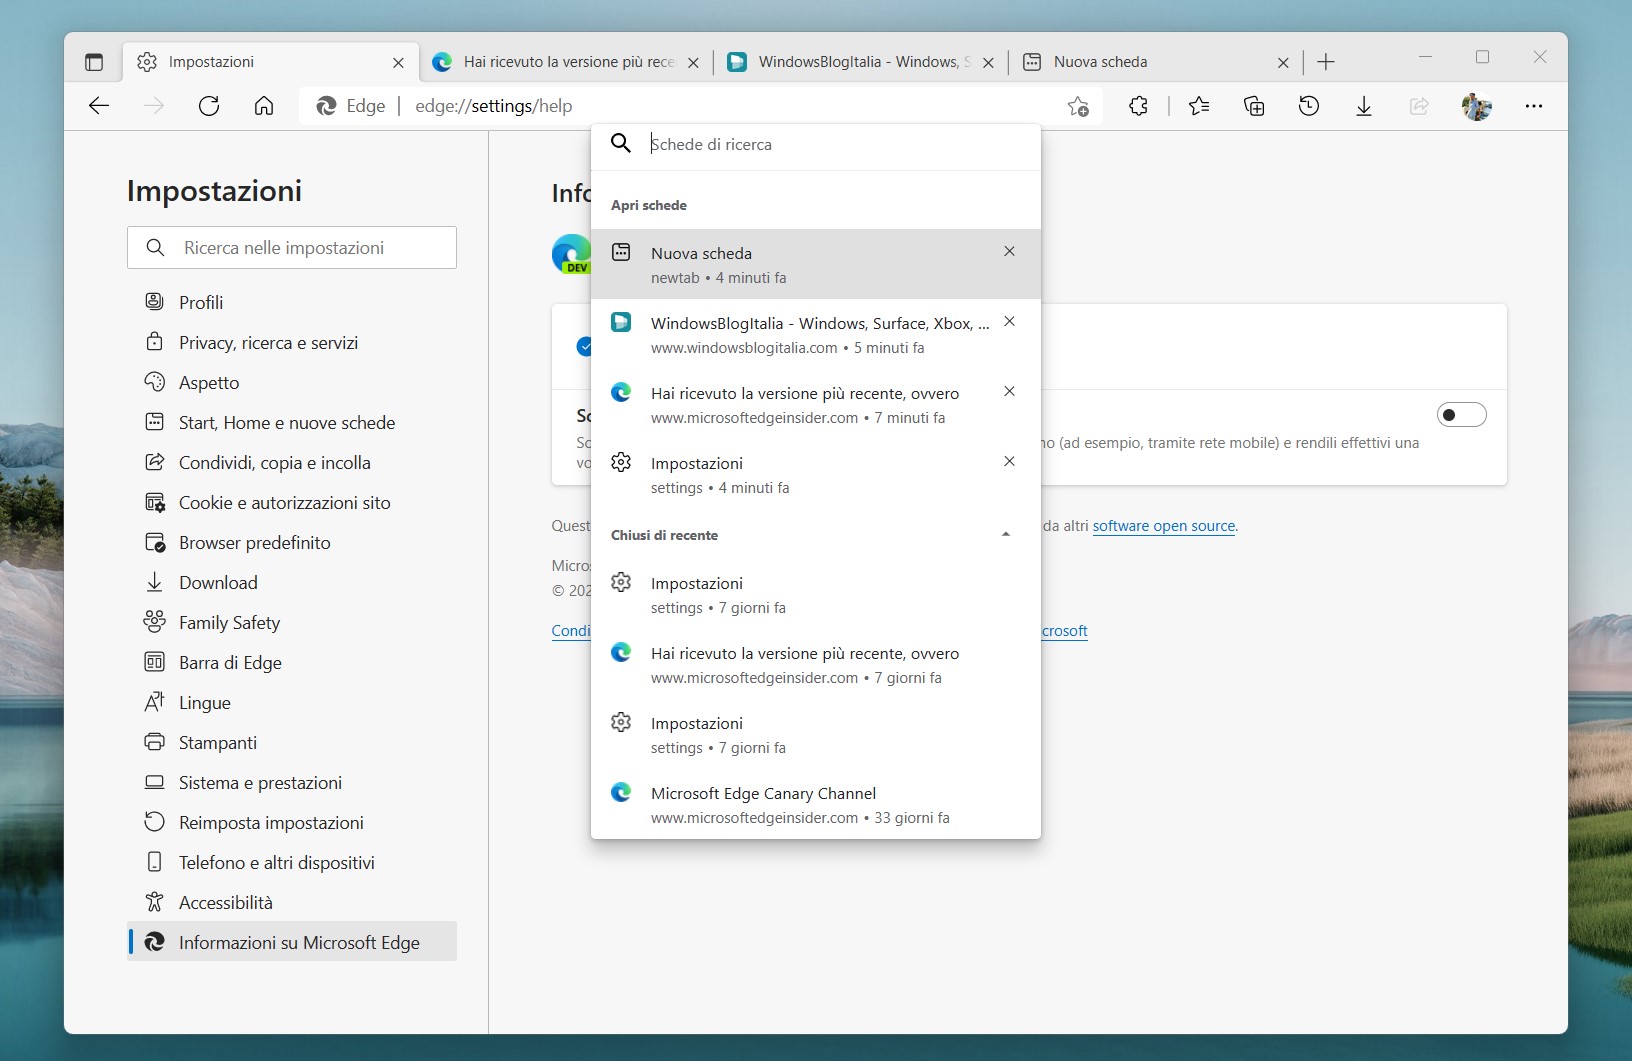Open 'Start, Home e nuove schede' settings

pyautogui.click(x=292, y=422)
